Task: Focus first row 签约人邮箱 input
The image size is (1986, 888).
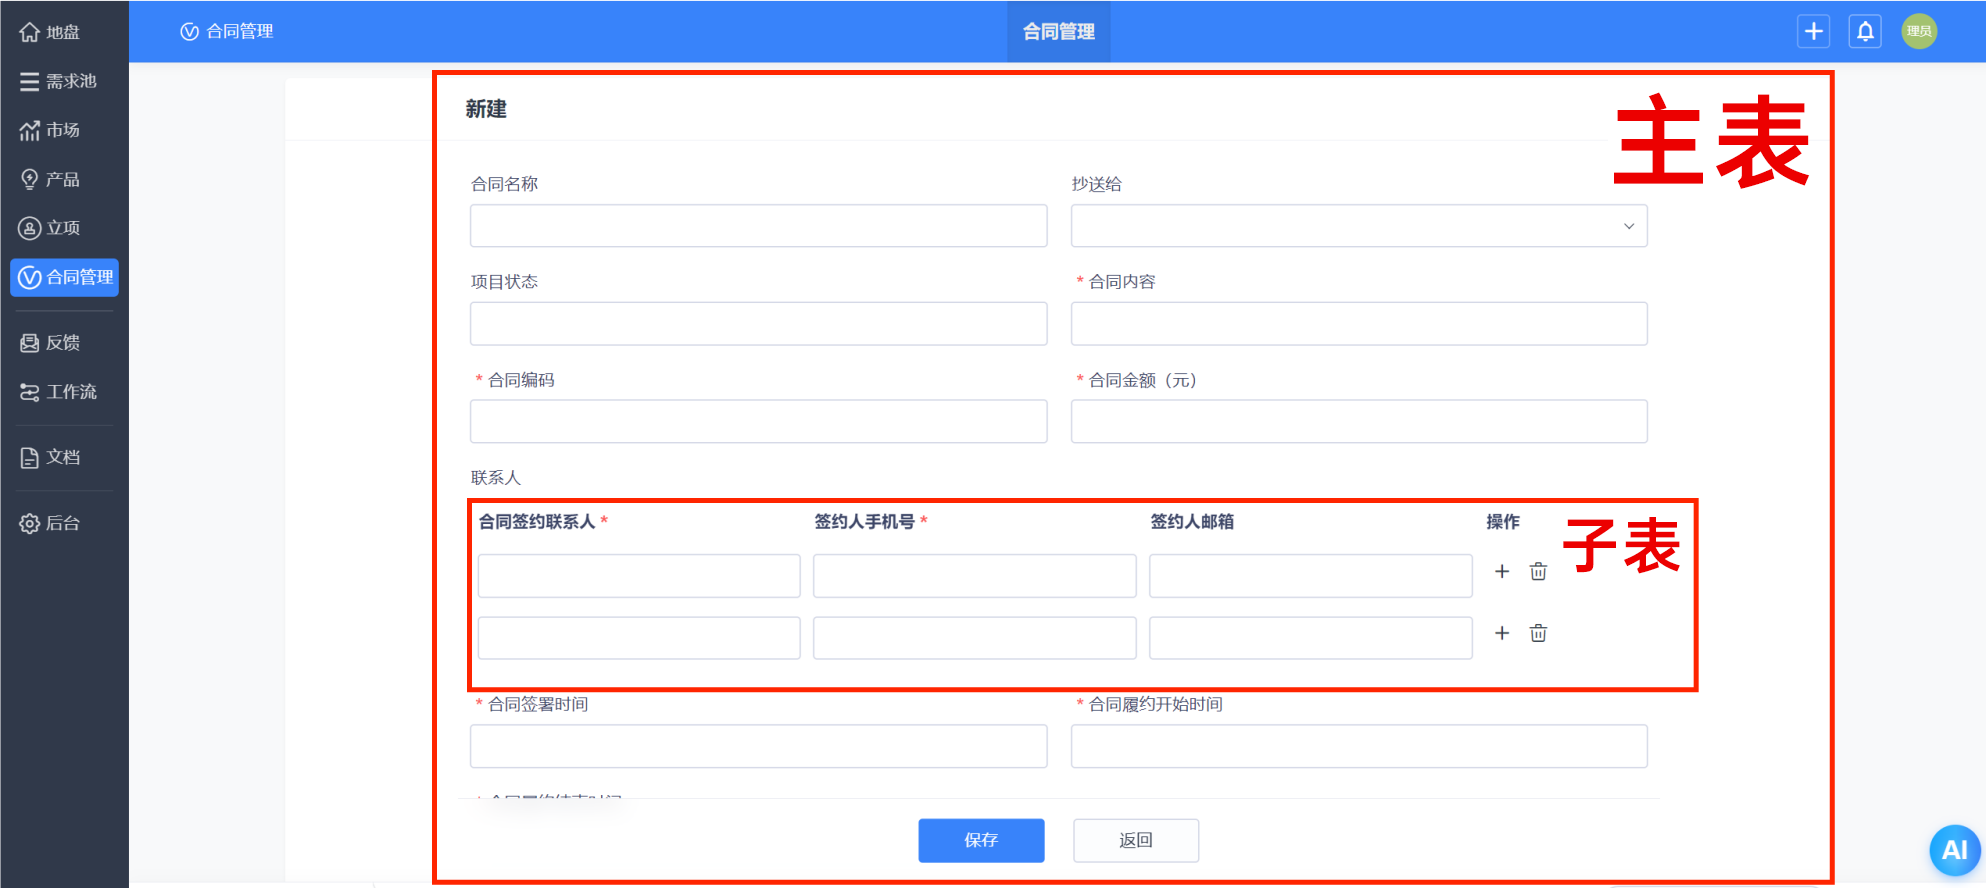Action: coord(1311,576)
